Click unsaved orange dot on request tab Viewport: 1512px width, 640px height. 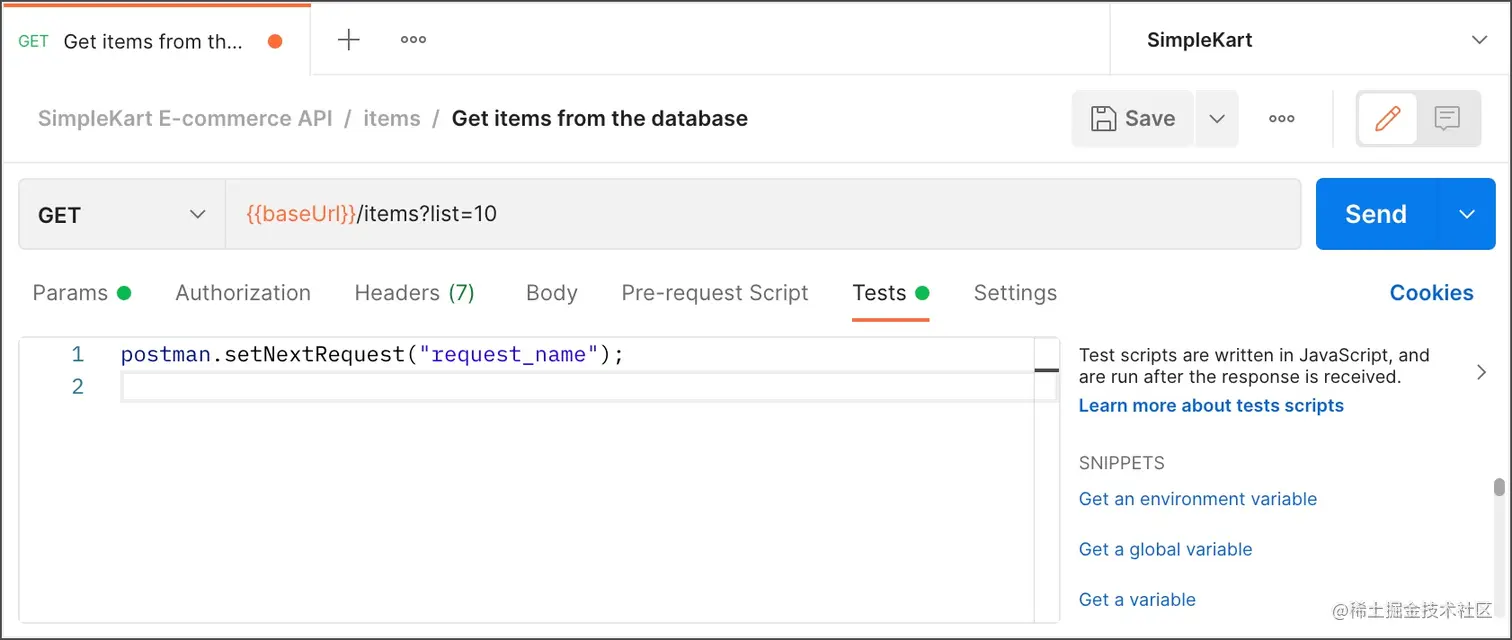point(275,41)
